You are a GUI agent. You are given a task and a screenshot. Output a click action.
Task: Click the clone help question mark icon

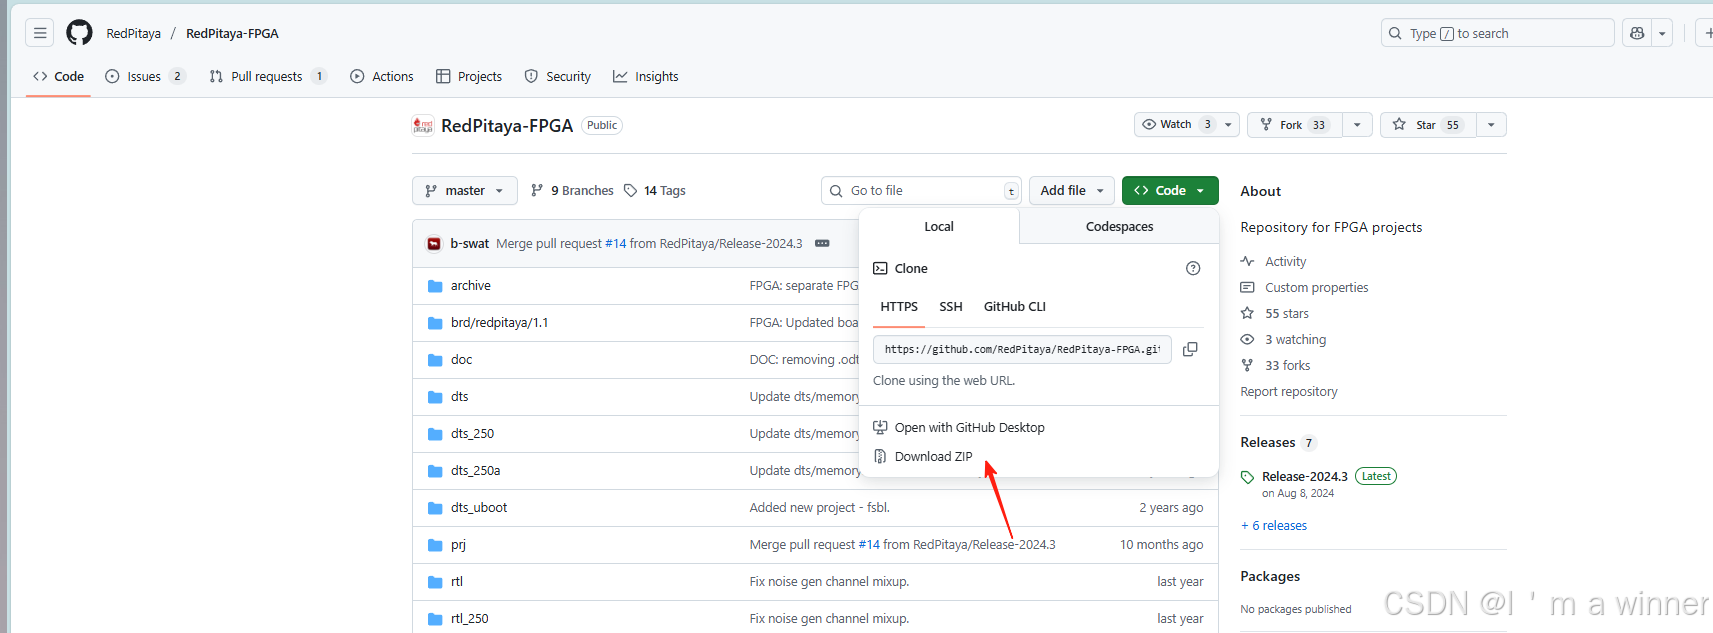click(1193, 268)
